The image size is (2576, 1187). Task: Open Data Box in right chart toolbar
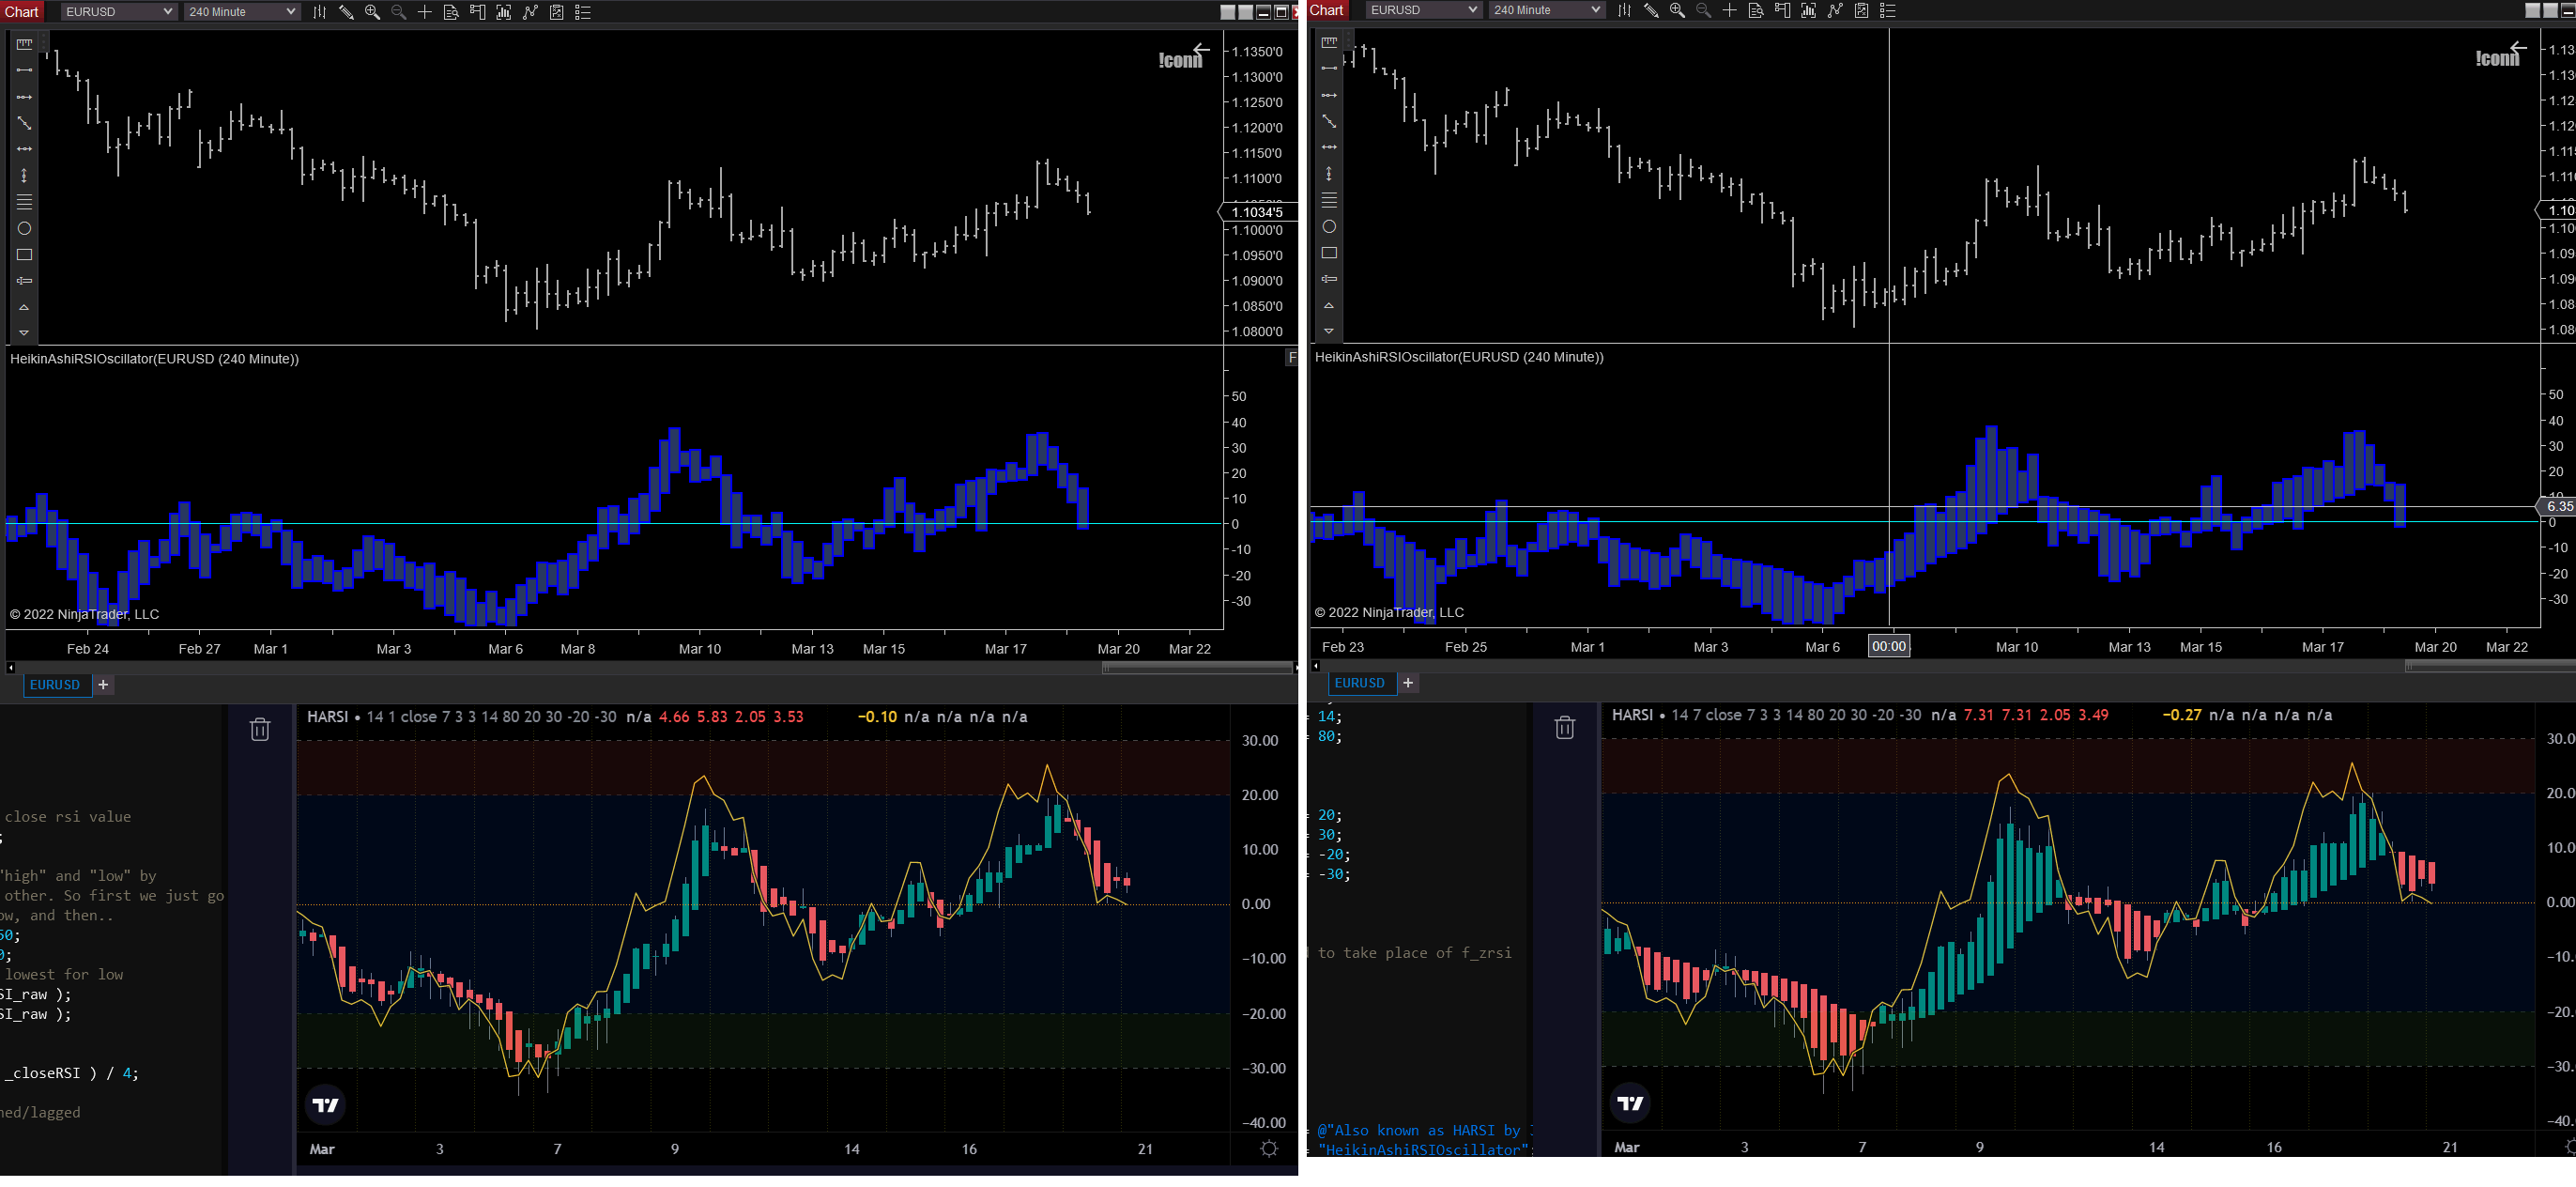click(x=1756, y=10)
